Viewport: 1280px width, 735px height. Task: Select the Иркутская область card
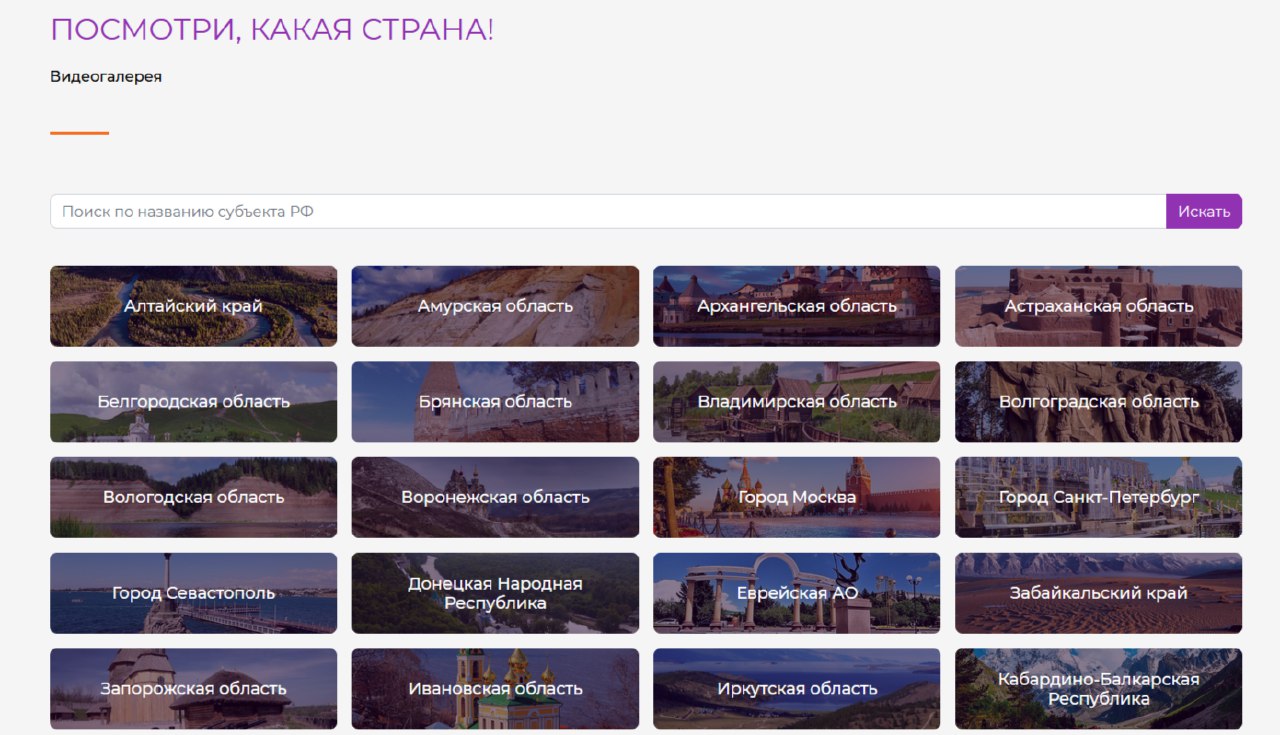point(797,689)
